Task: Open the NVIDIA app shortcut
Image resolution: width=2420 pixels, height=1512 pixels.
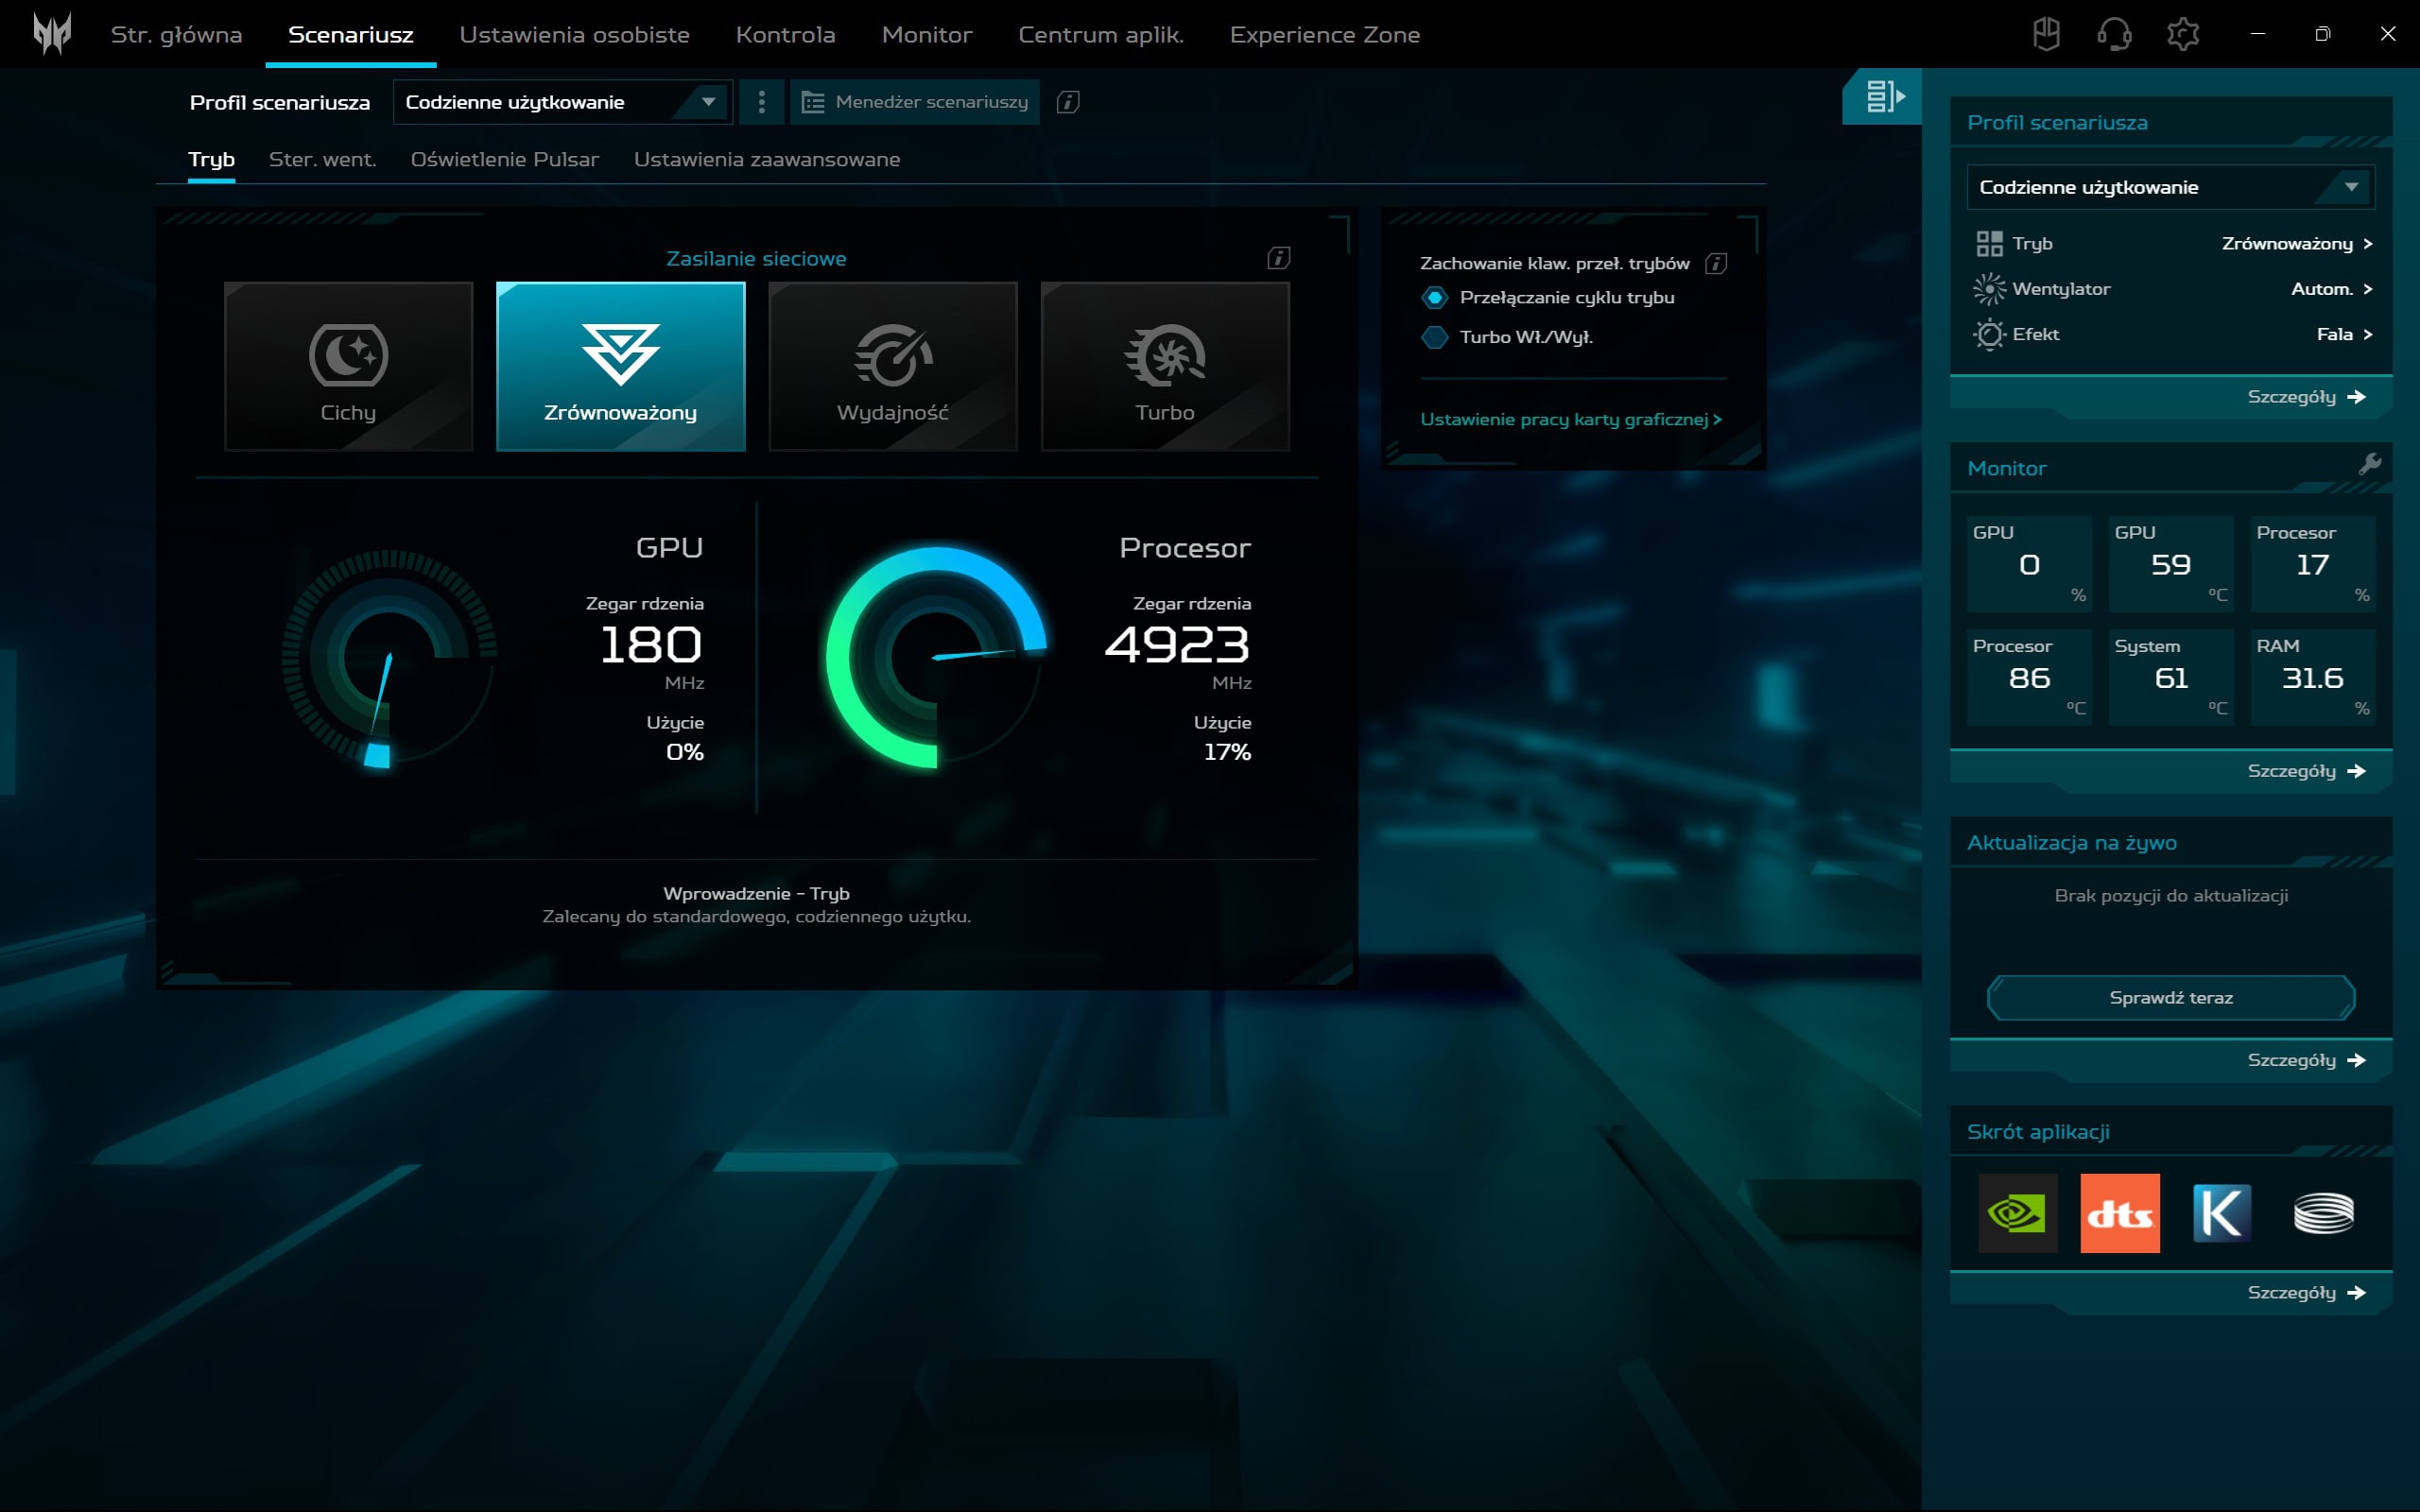Action: 2017,1213
